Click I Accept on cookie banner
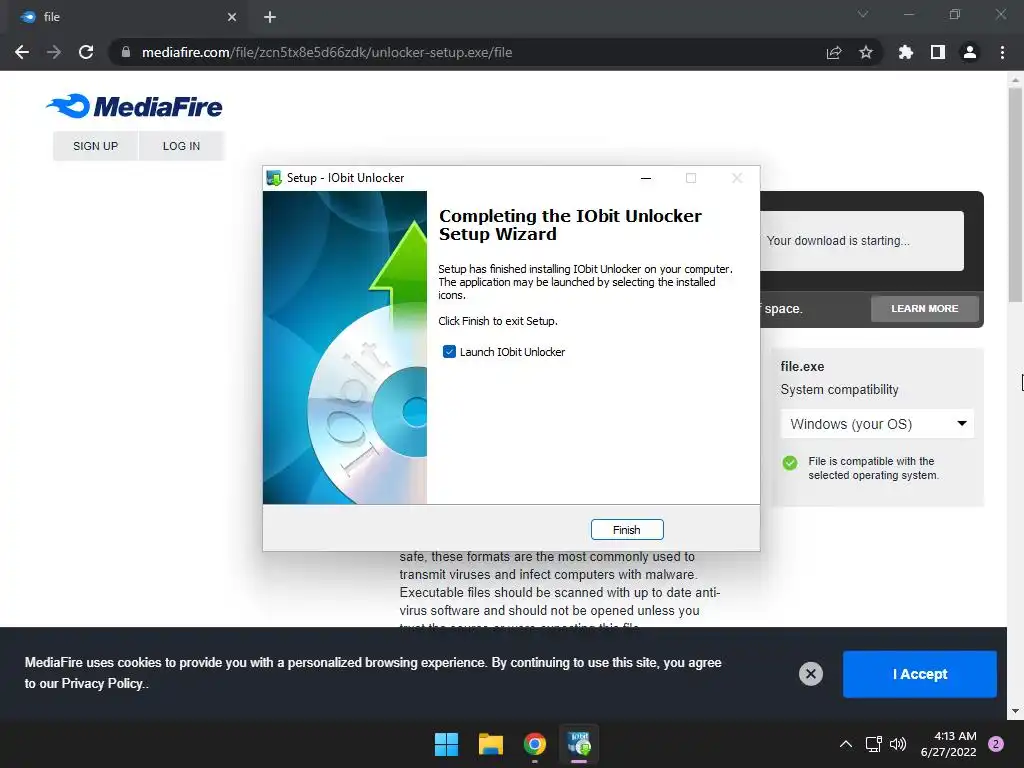Viewport: 1024px width, 768px height. tap(920, 674)
